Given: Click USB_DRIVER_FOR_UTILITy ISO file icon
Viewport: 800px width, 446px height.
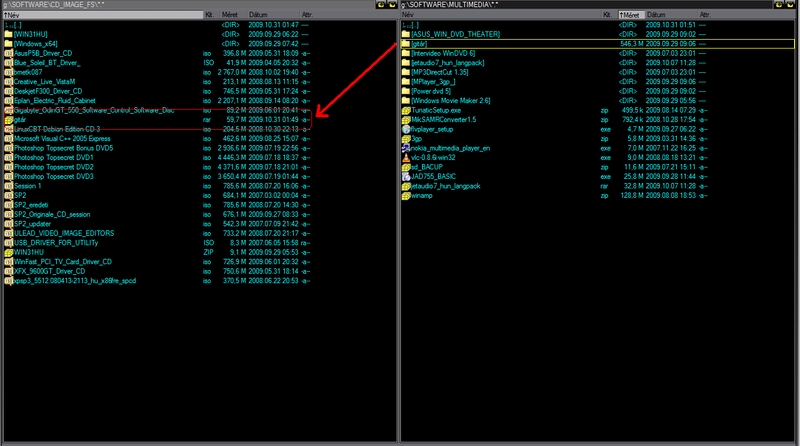Looking at the screenshot, I should [8, 243].
